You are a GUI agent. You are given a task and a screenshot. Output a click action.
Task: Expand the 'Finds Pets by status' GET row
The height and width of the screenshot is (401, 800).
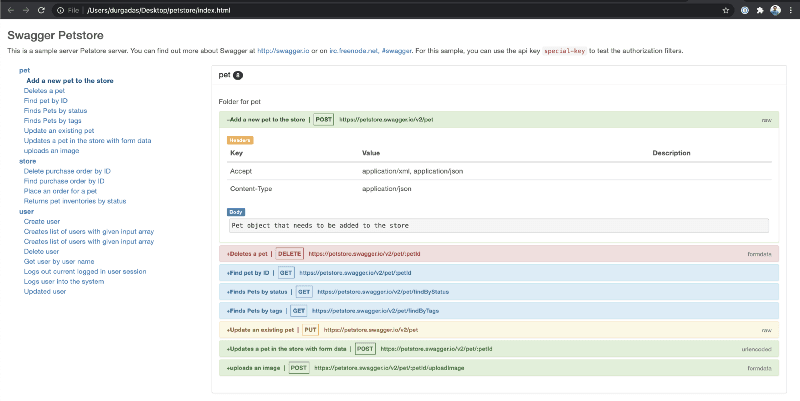click(x=499, y=292)
